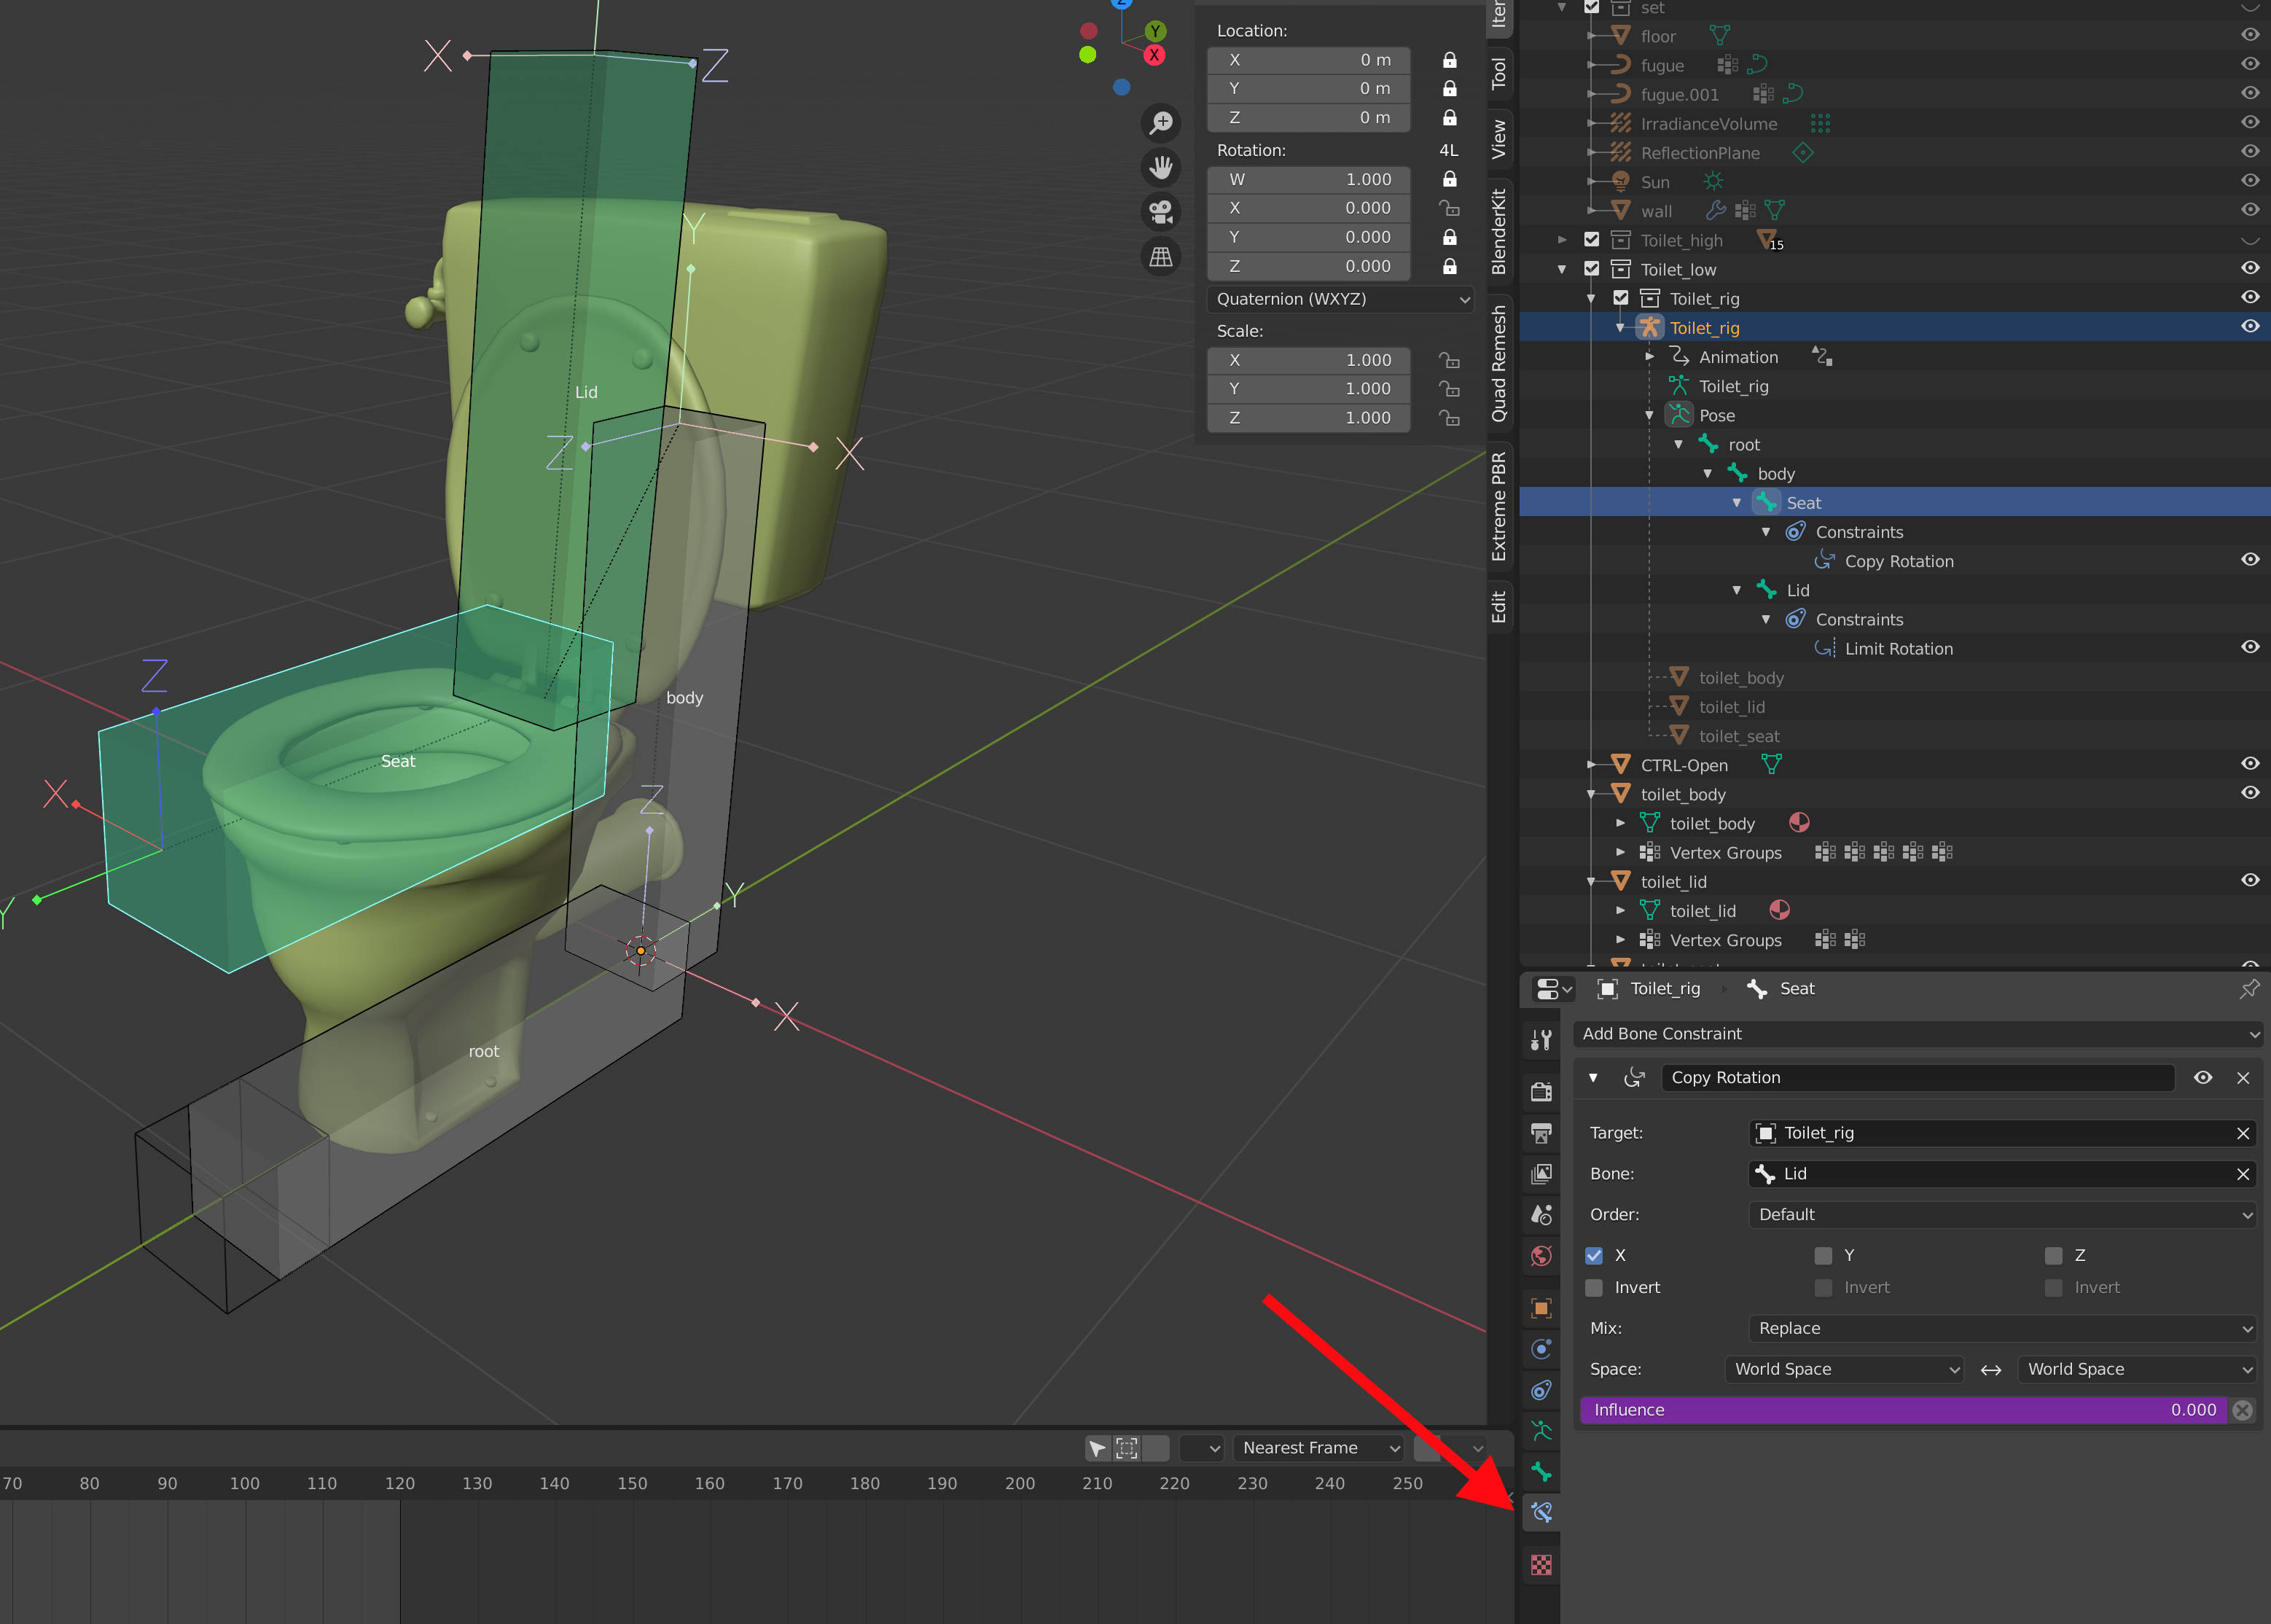Open the Physics Properties tab
Viewport: 2271px width, 1624px height.
[1540, 1349]
